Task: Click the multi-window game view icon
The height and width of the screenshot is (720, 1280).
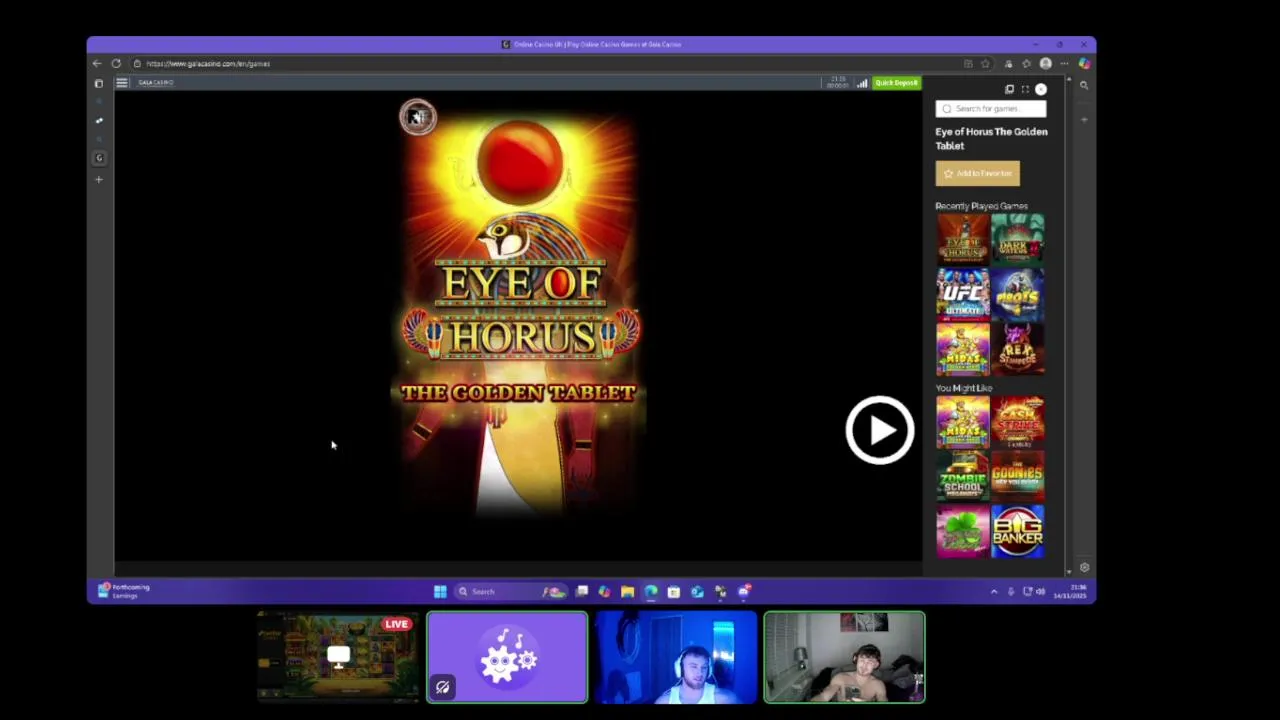Action: point(1009,89)
